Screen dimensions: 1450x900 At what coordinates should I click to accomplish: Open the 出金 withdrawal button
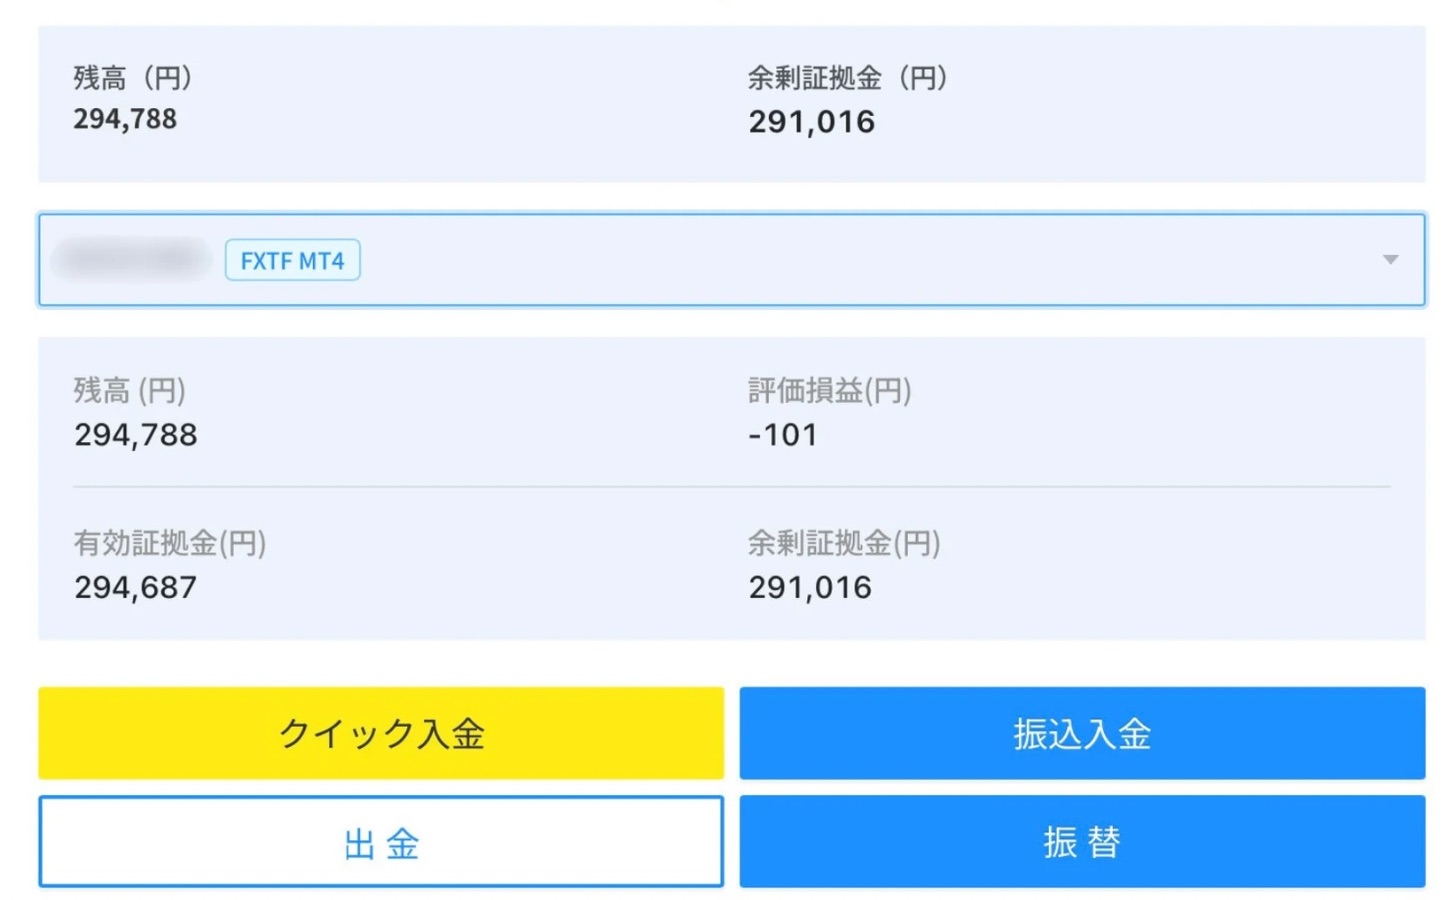381,842
